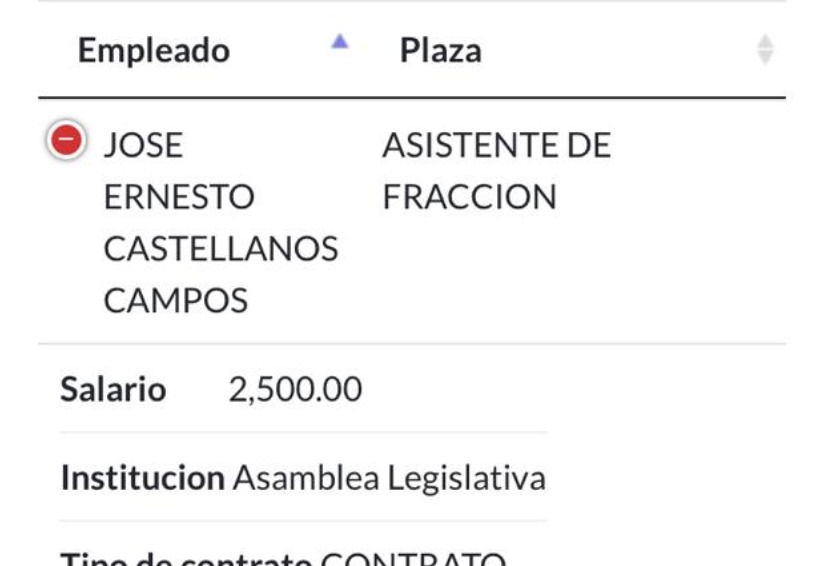Click gray sort arrows in Plaza column

coord(765,49)
